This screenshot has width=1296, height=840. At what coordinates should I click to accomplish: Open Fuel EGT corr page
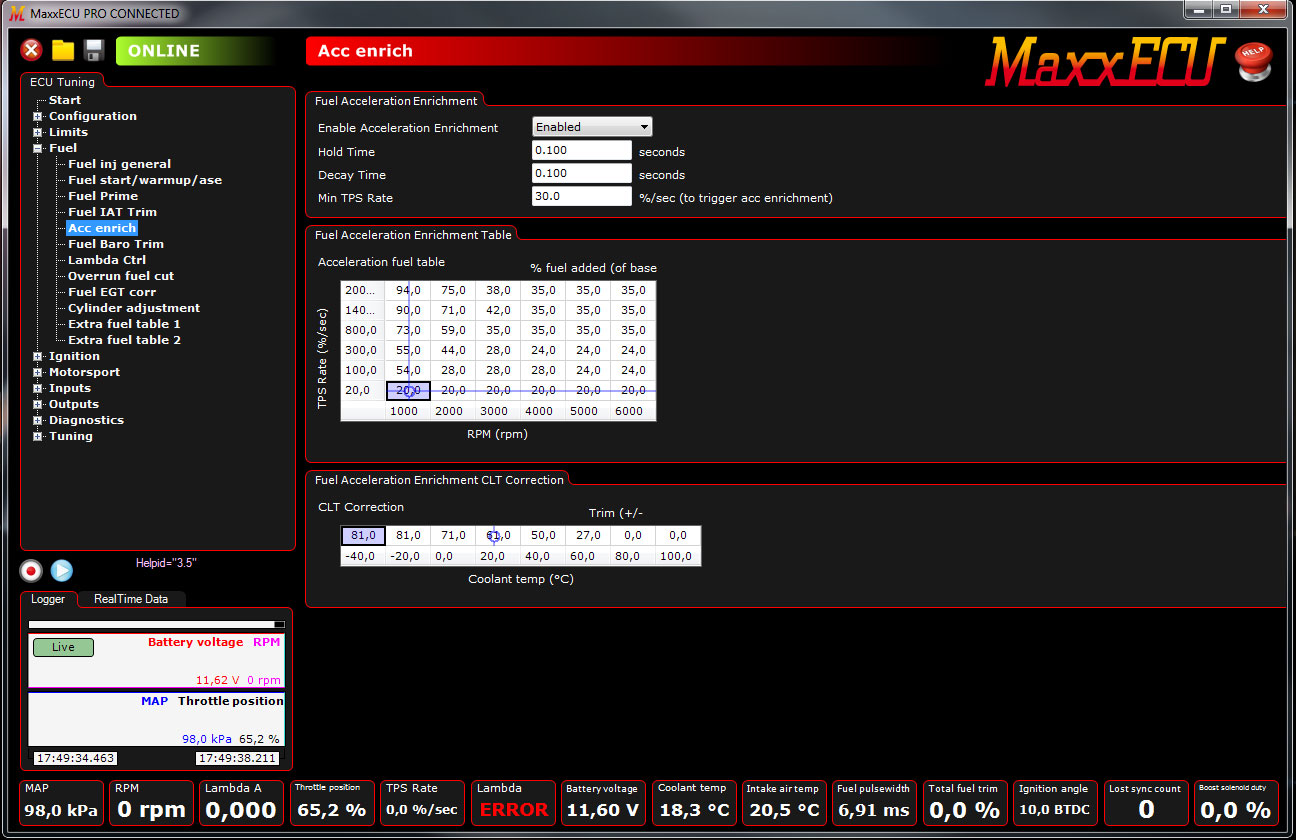[x=112, y=292]
